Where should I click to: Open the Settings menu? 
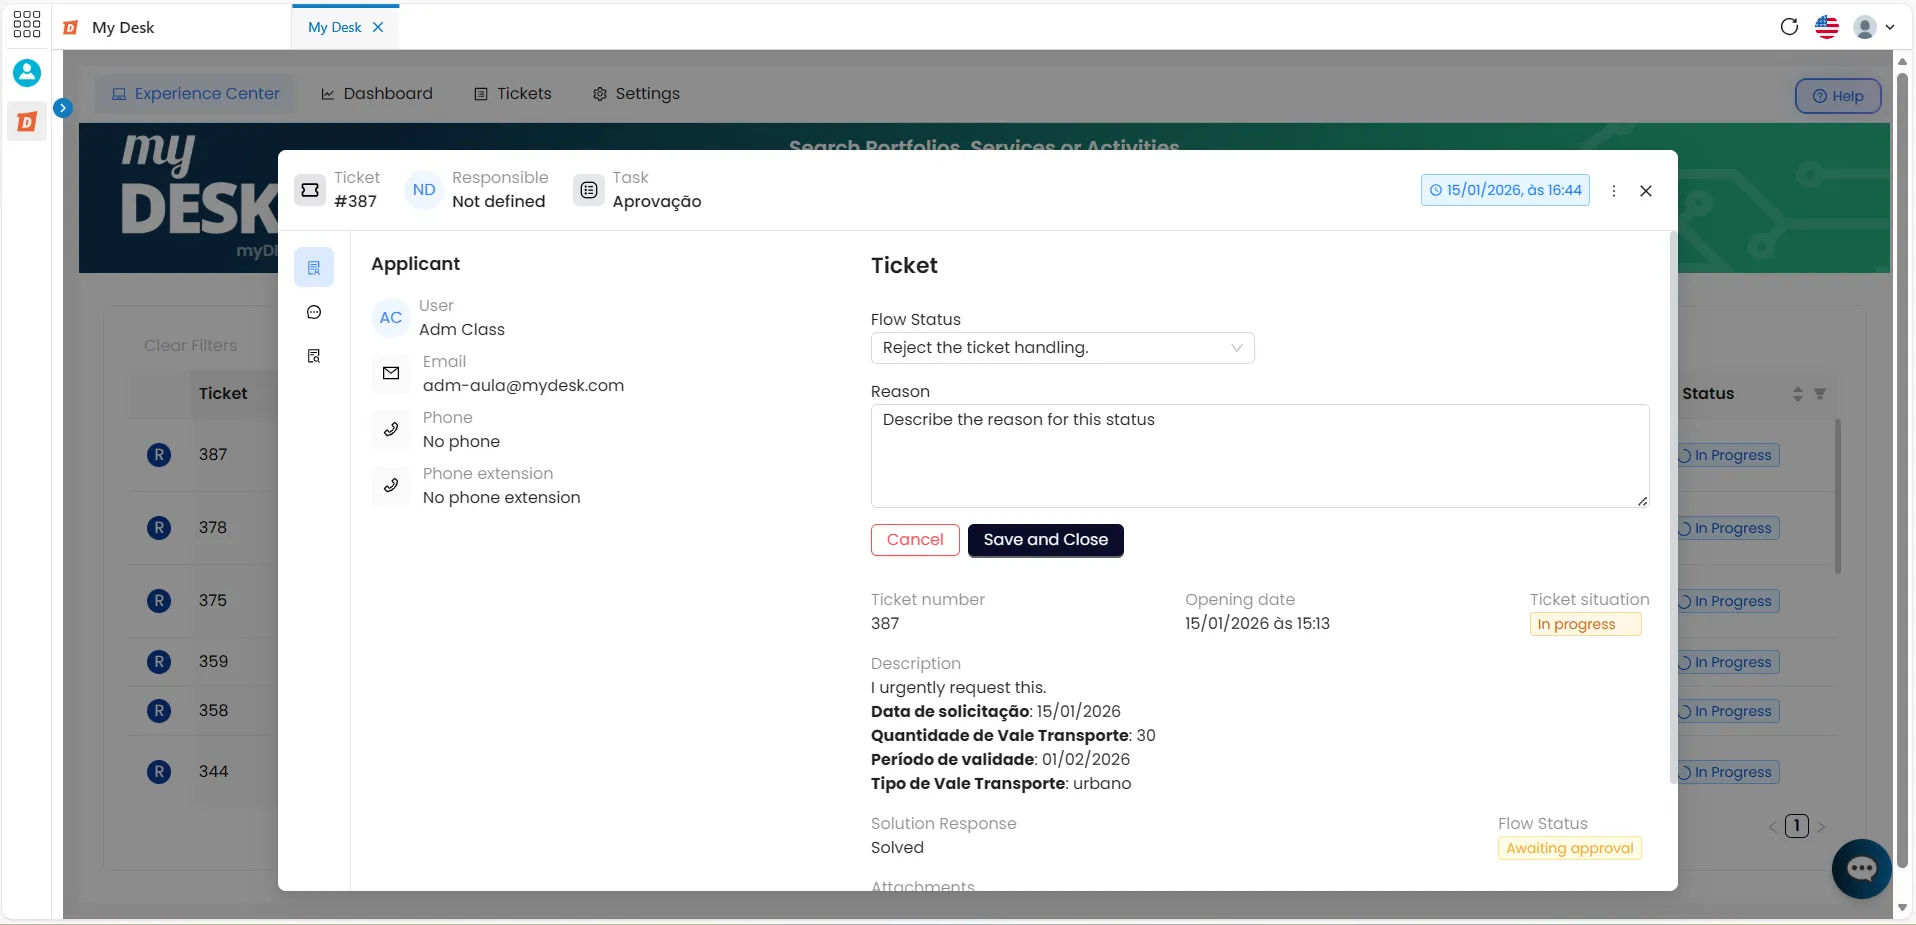[x=636, y=93]
